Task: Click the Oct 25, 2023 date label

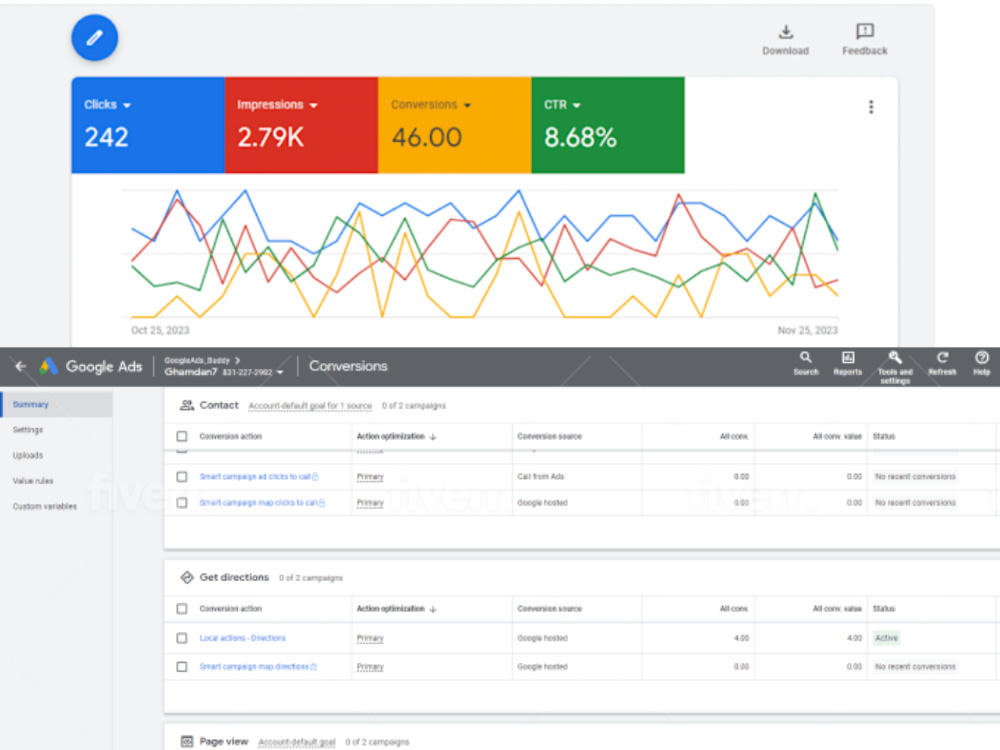Action: tap(160, 330)
